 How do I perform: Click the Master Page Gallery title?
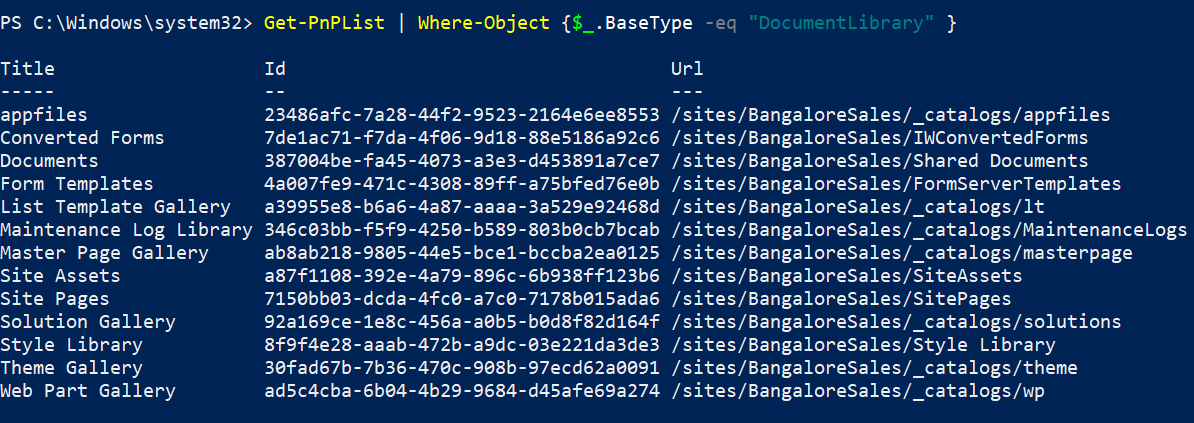[x=104, y=253]
